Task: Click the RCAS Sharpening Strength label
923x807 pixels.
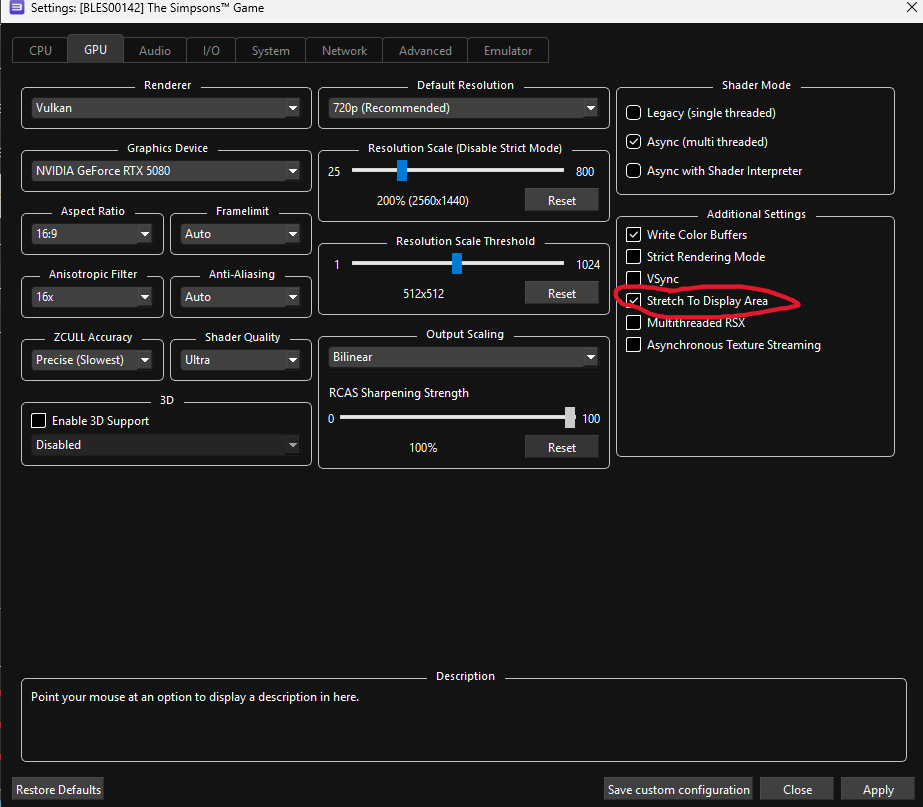Action: tap(399, 393)
